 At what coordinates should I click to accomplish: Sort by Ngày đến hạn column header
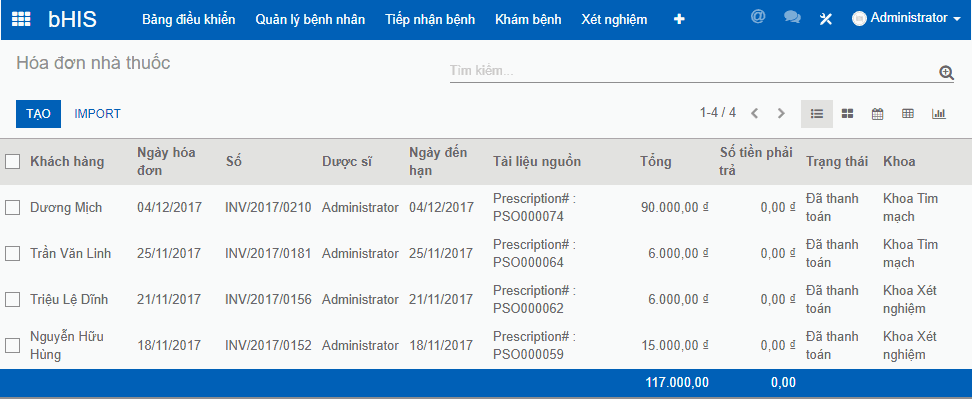(x=438, y=161)
